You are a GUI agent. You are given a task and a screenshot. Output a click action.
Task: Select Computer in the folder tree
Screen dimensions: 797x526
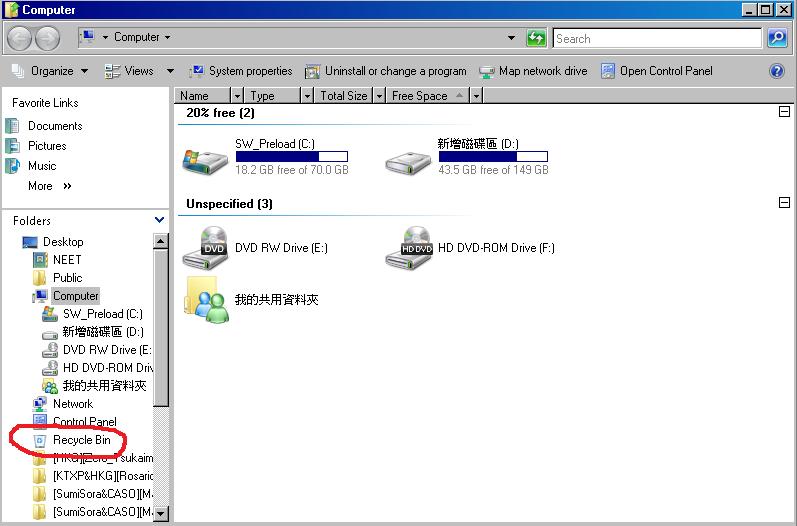[76, 296]
